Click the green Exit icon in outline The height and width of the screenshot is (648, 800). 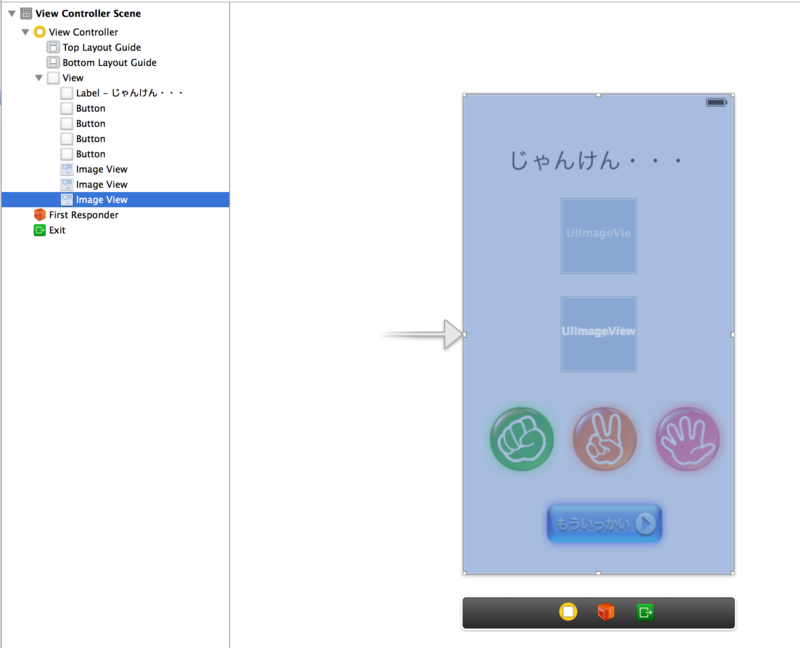click(39, 230)
